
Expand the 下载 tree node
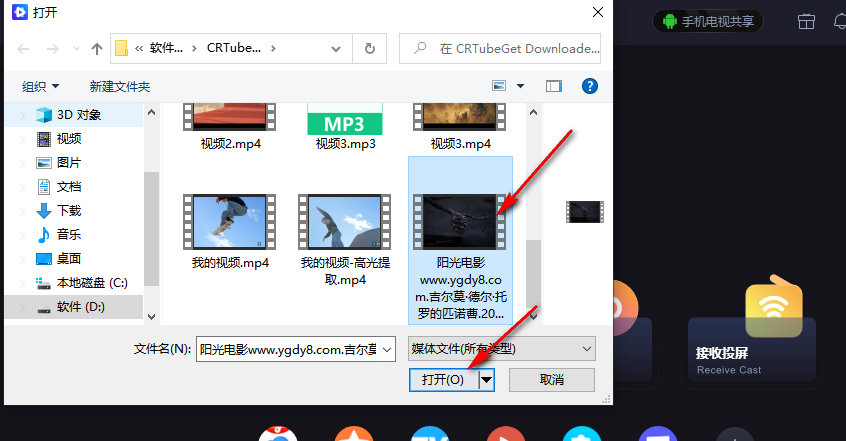(22, 211)
